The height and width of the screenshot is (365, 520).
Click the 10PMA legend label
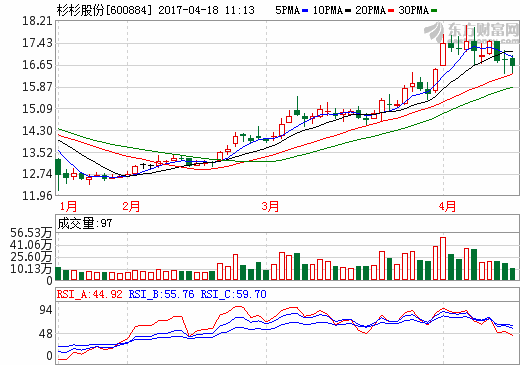[328, 10]
